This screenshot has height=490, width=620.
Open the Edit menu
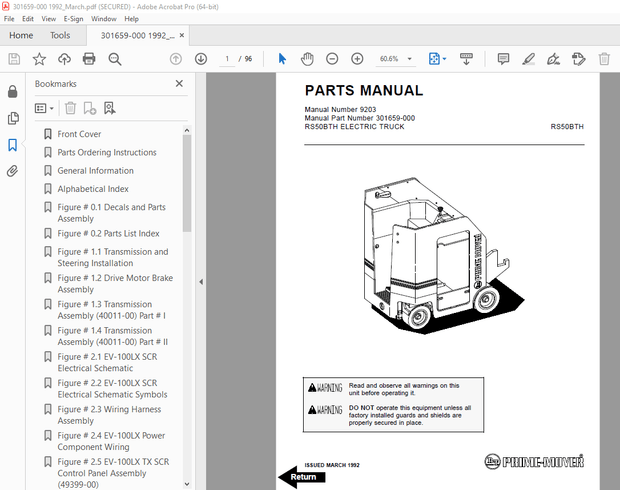point(28,19)
